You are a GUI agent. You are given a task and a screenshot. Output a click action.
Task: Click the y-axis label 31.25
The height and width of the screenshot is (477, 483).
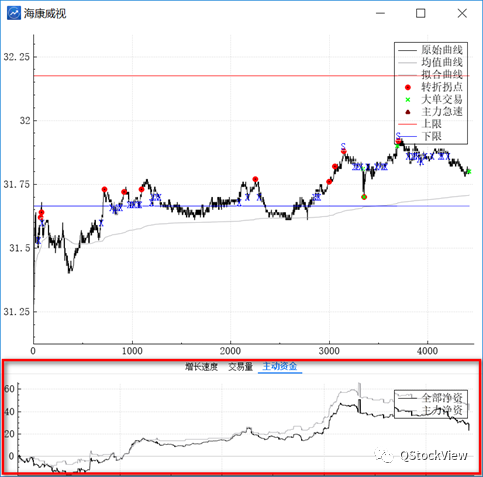16,312
